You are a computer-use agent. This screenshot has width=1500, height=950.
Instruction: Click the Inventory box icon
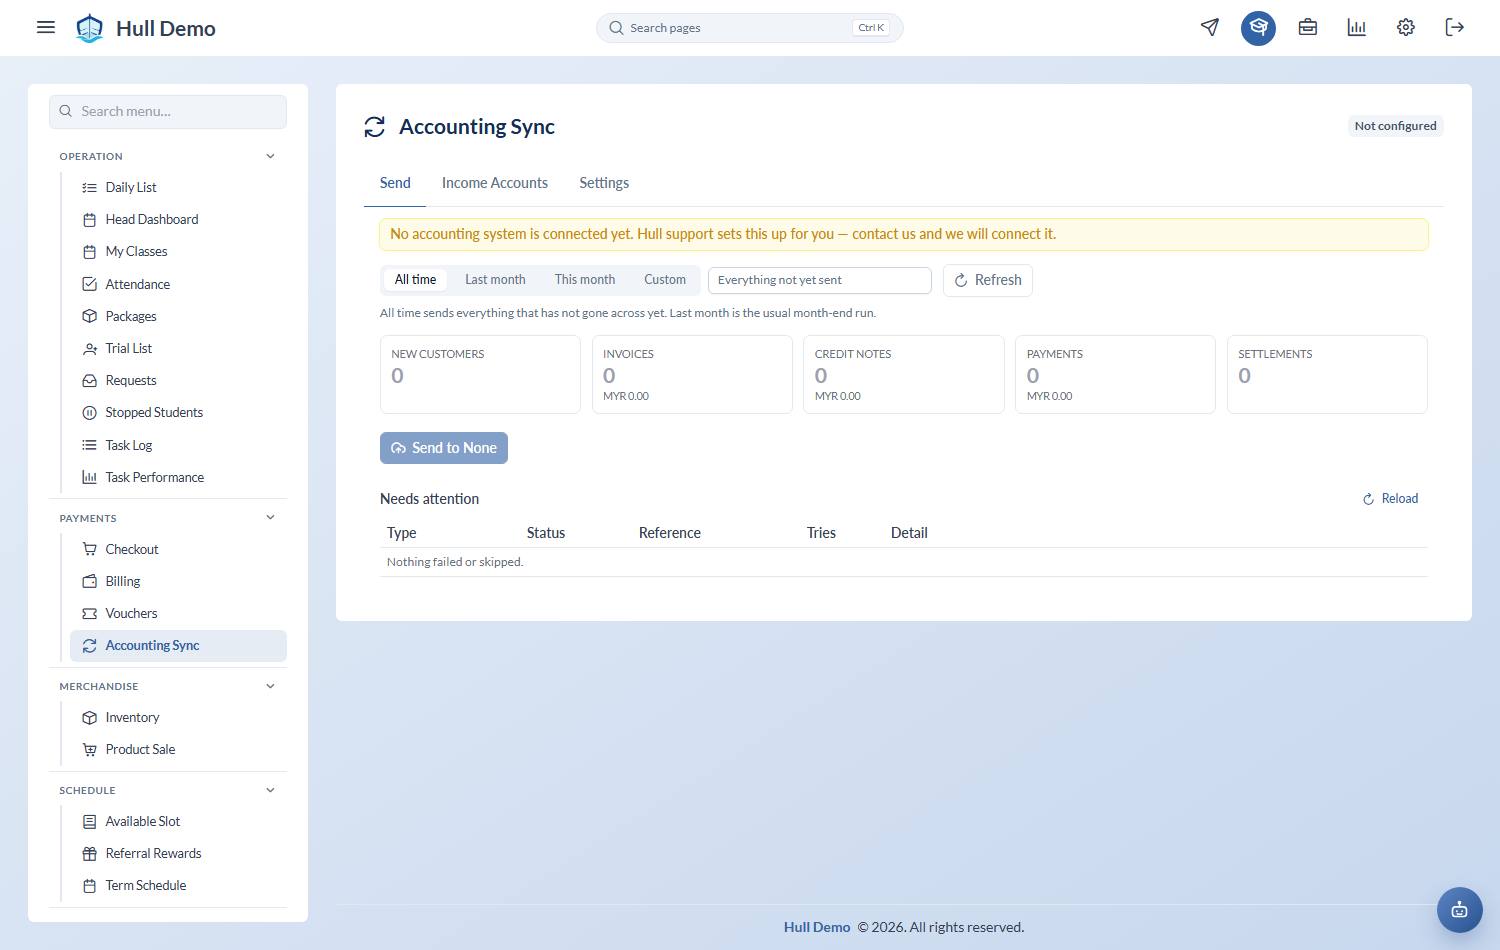pos(89,717)
